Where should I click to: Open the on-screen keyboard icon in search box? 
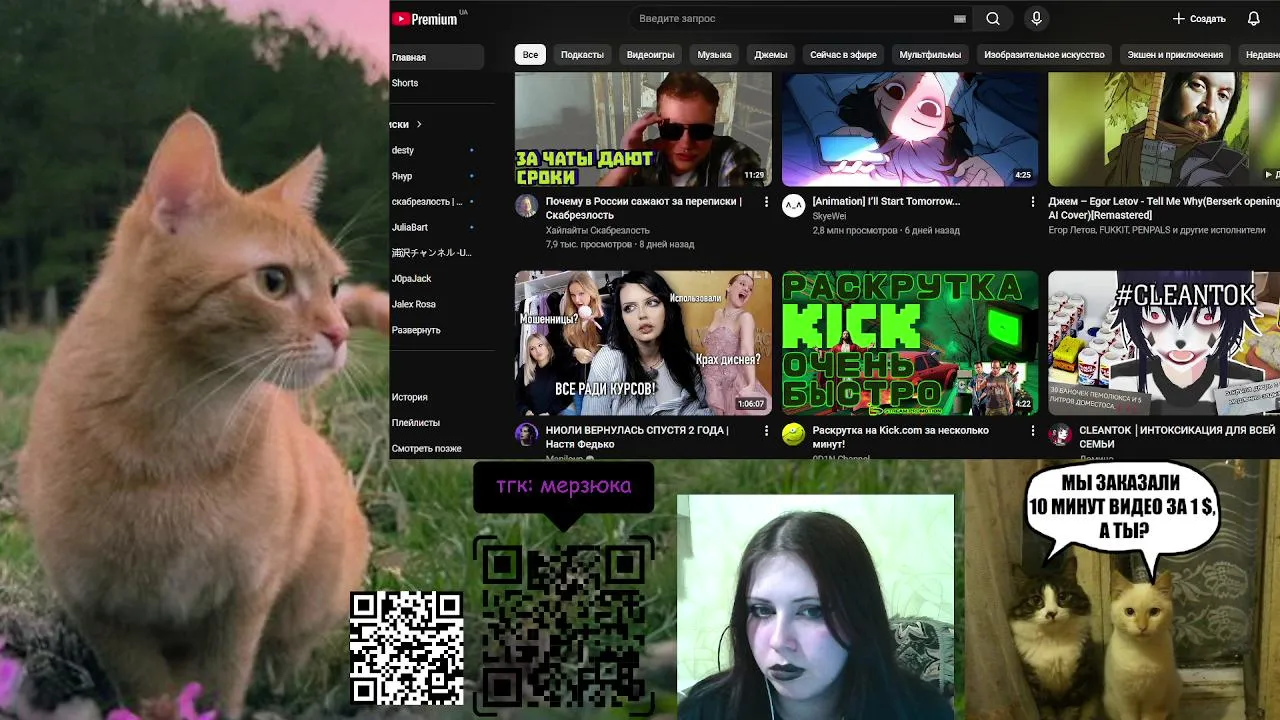tap(960, 18)
